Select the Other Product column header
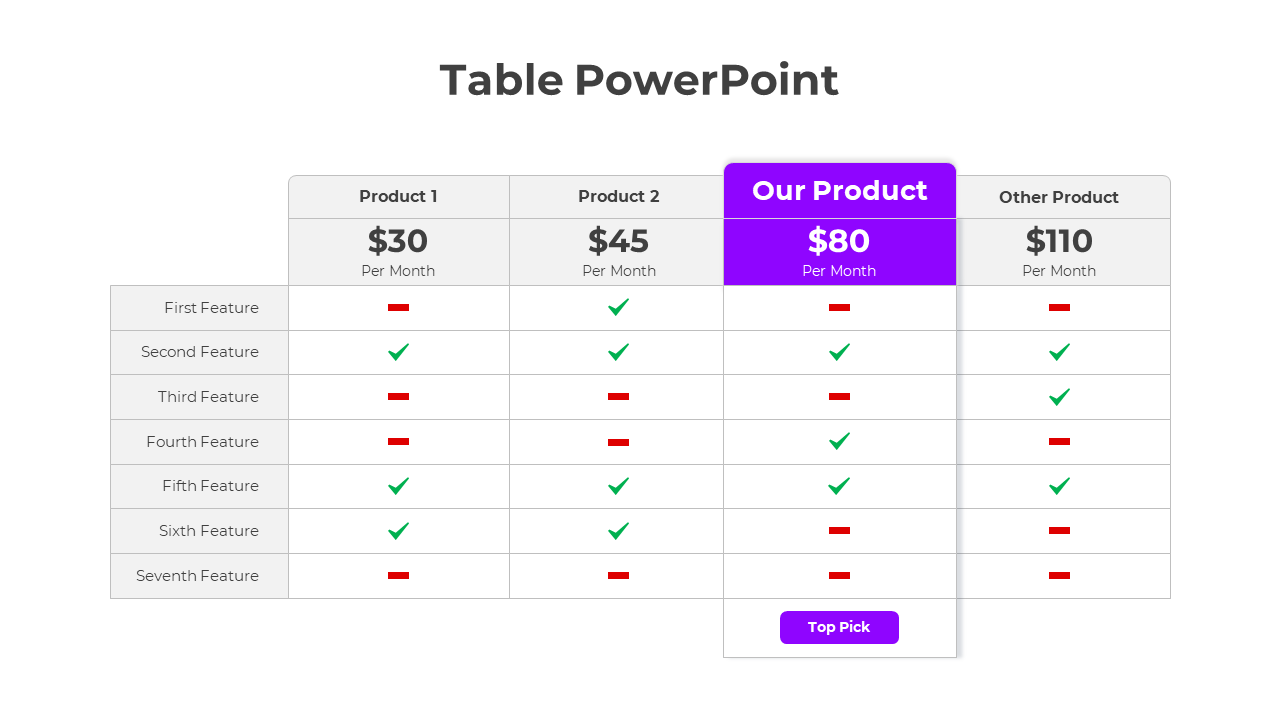The image size is (1280, 720). (1058, 198)
